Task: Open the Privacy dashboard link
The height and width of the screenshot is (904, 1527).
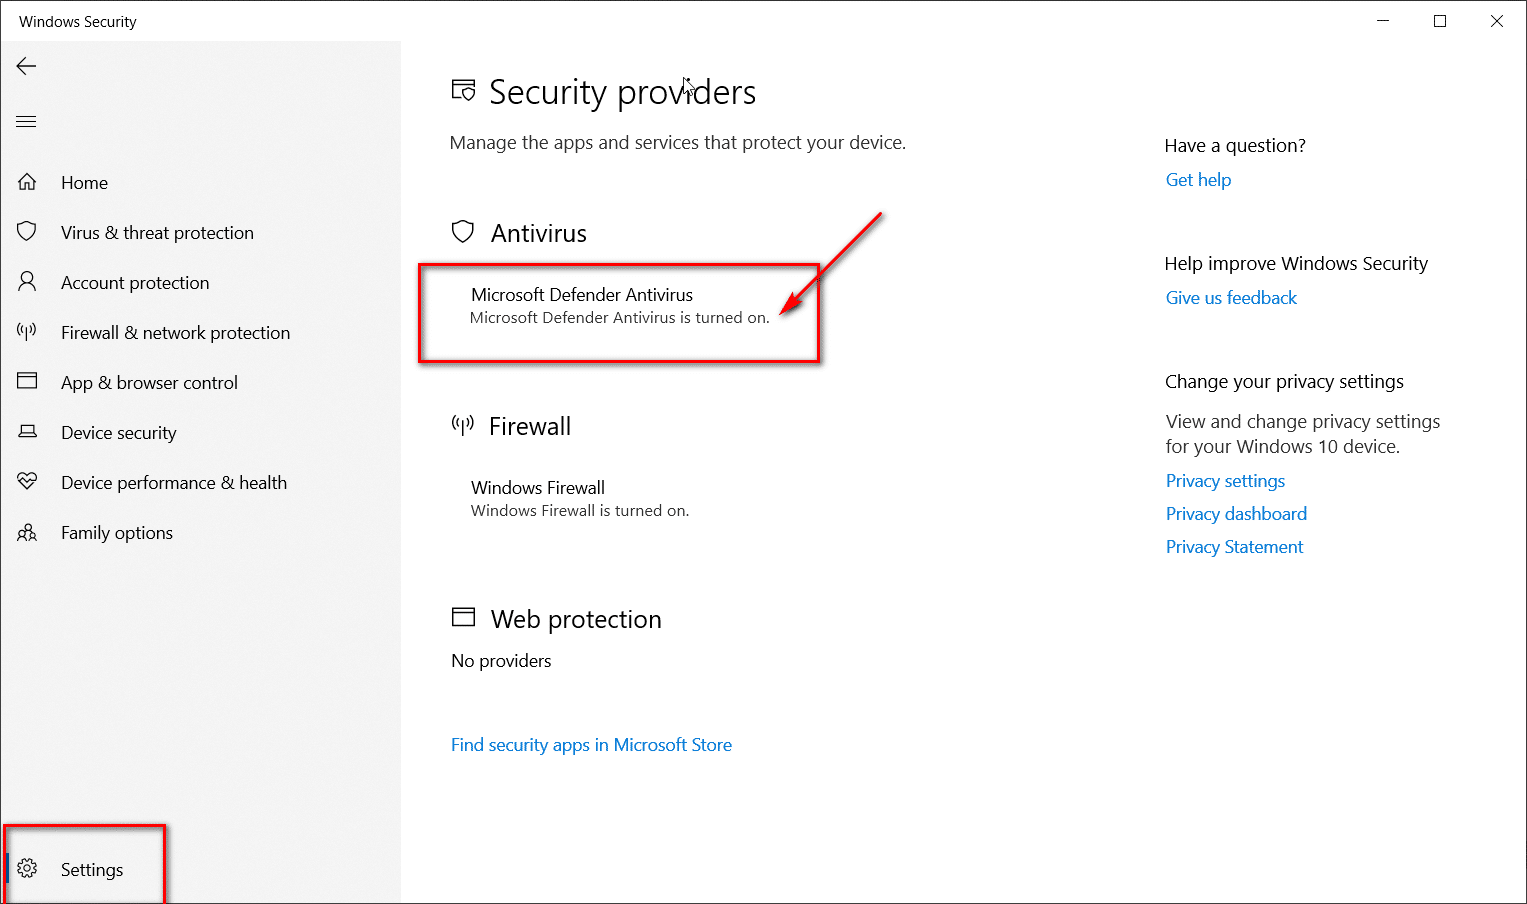Action: pyautogui.click(x=1236, y=514)
